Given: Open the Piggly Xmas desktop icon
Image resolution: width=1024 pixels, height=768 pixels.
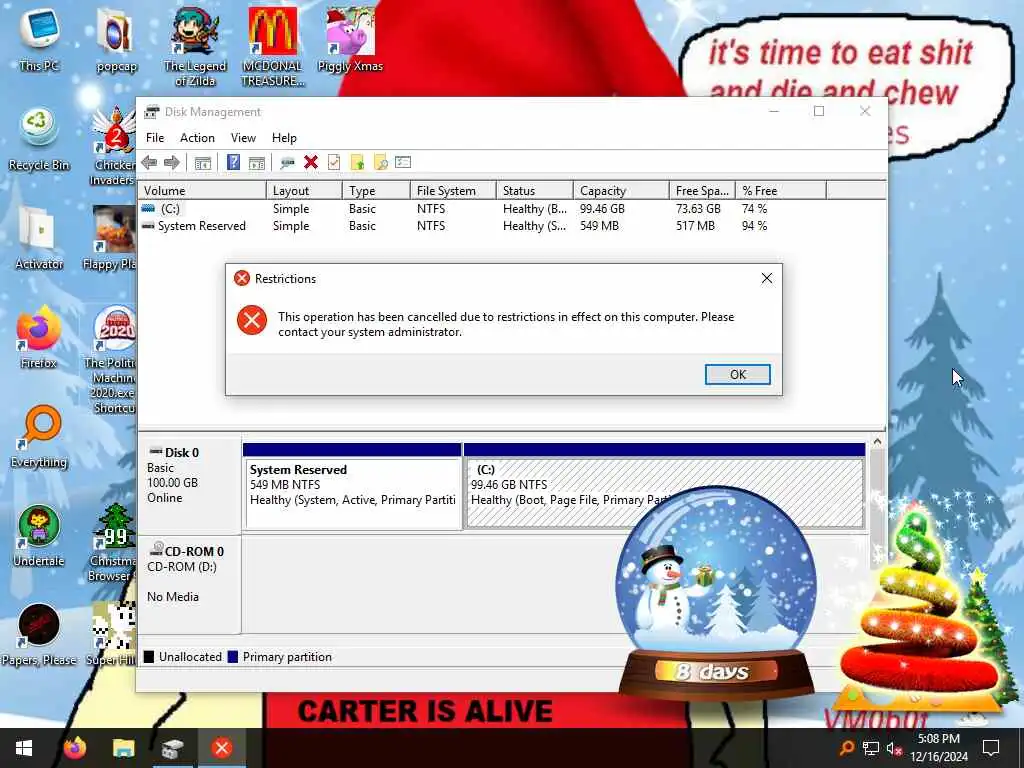Looking at the screenshot, I should 350,40.
